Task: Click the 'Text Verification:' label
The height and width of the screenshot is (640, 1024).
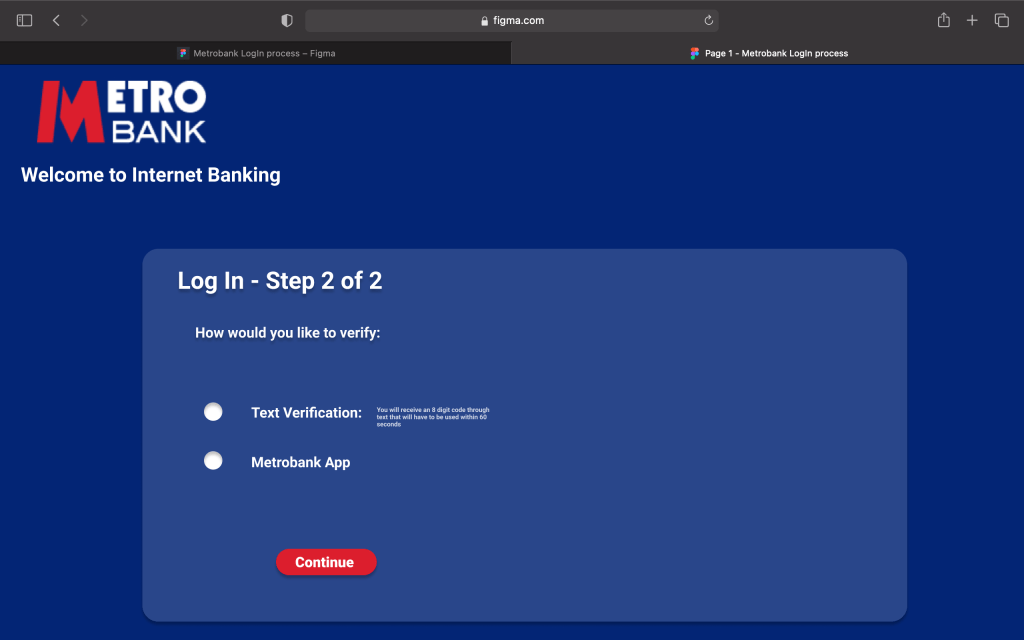Action: coord(306,413)
